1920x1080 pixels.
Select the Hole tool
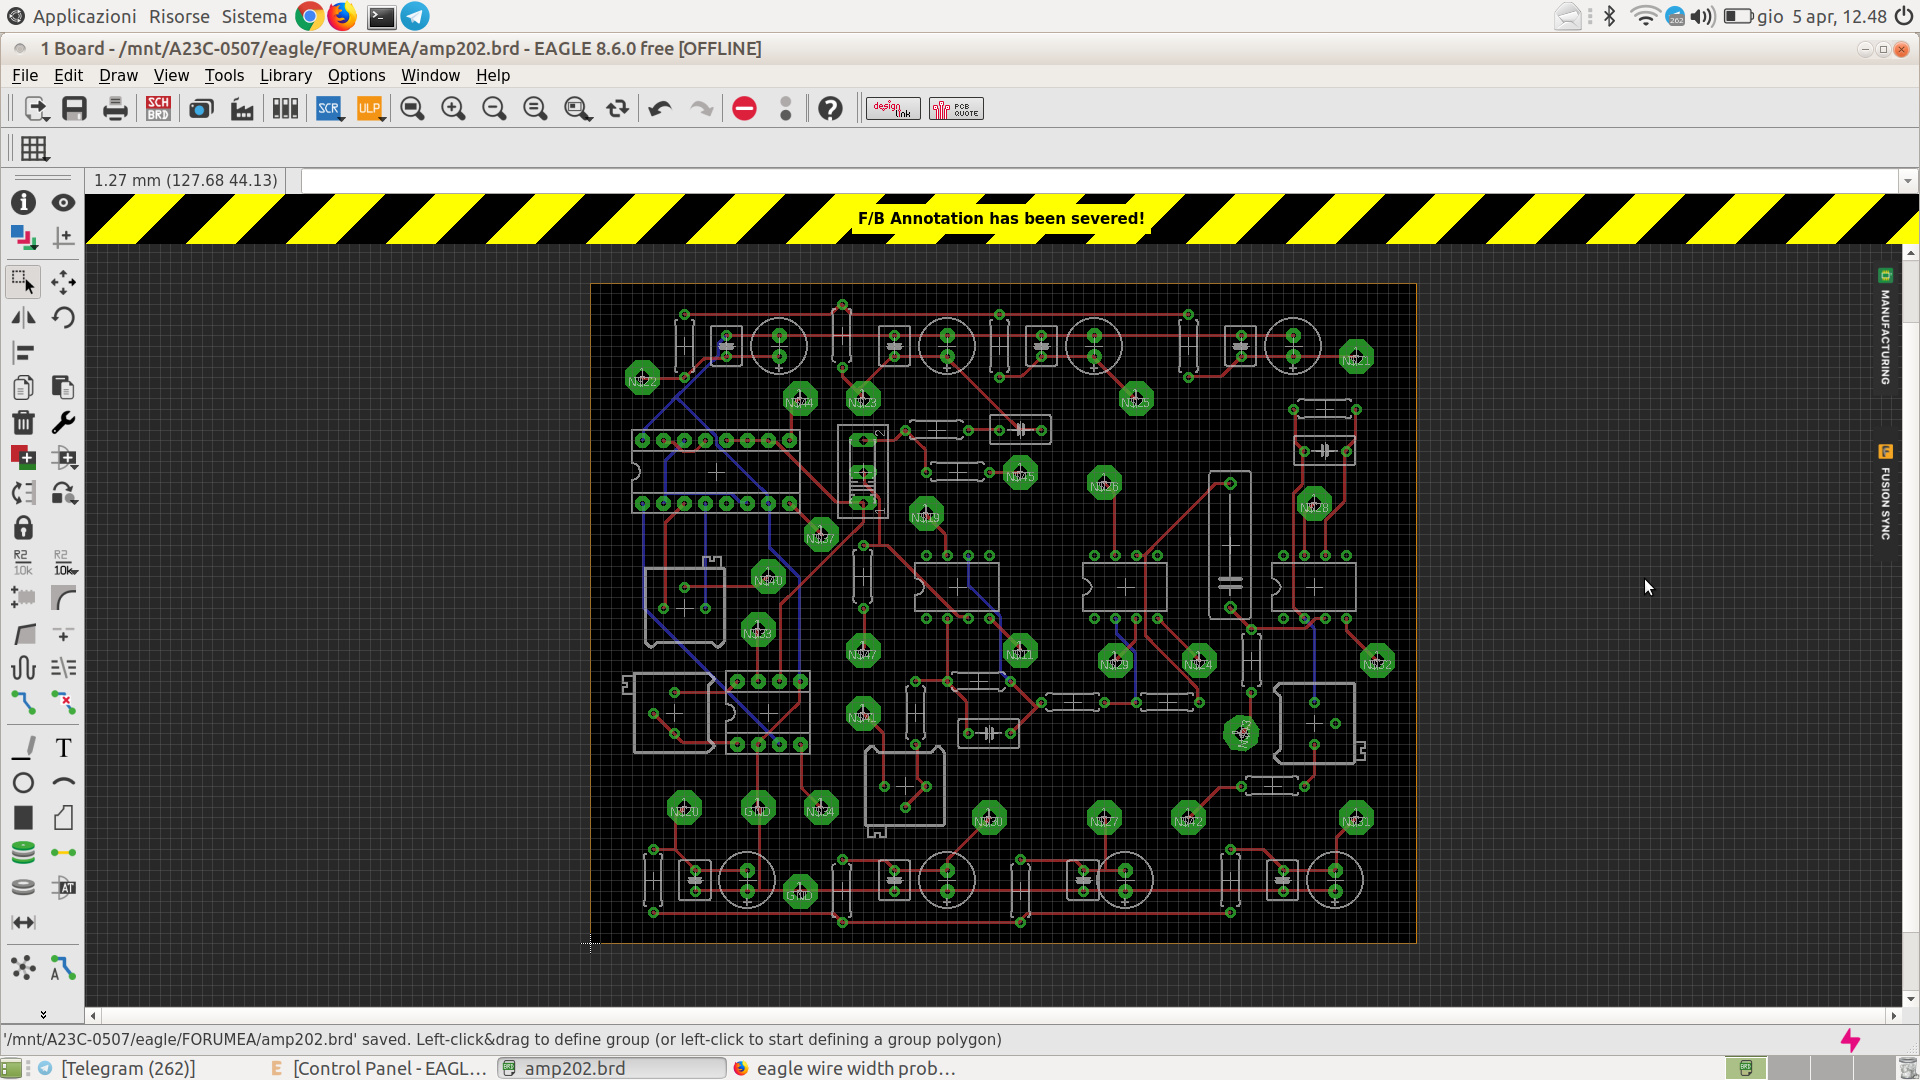coord(23,888)
